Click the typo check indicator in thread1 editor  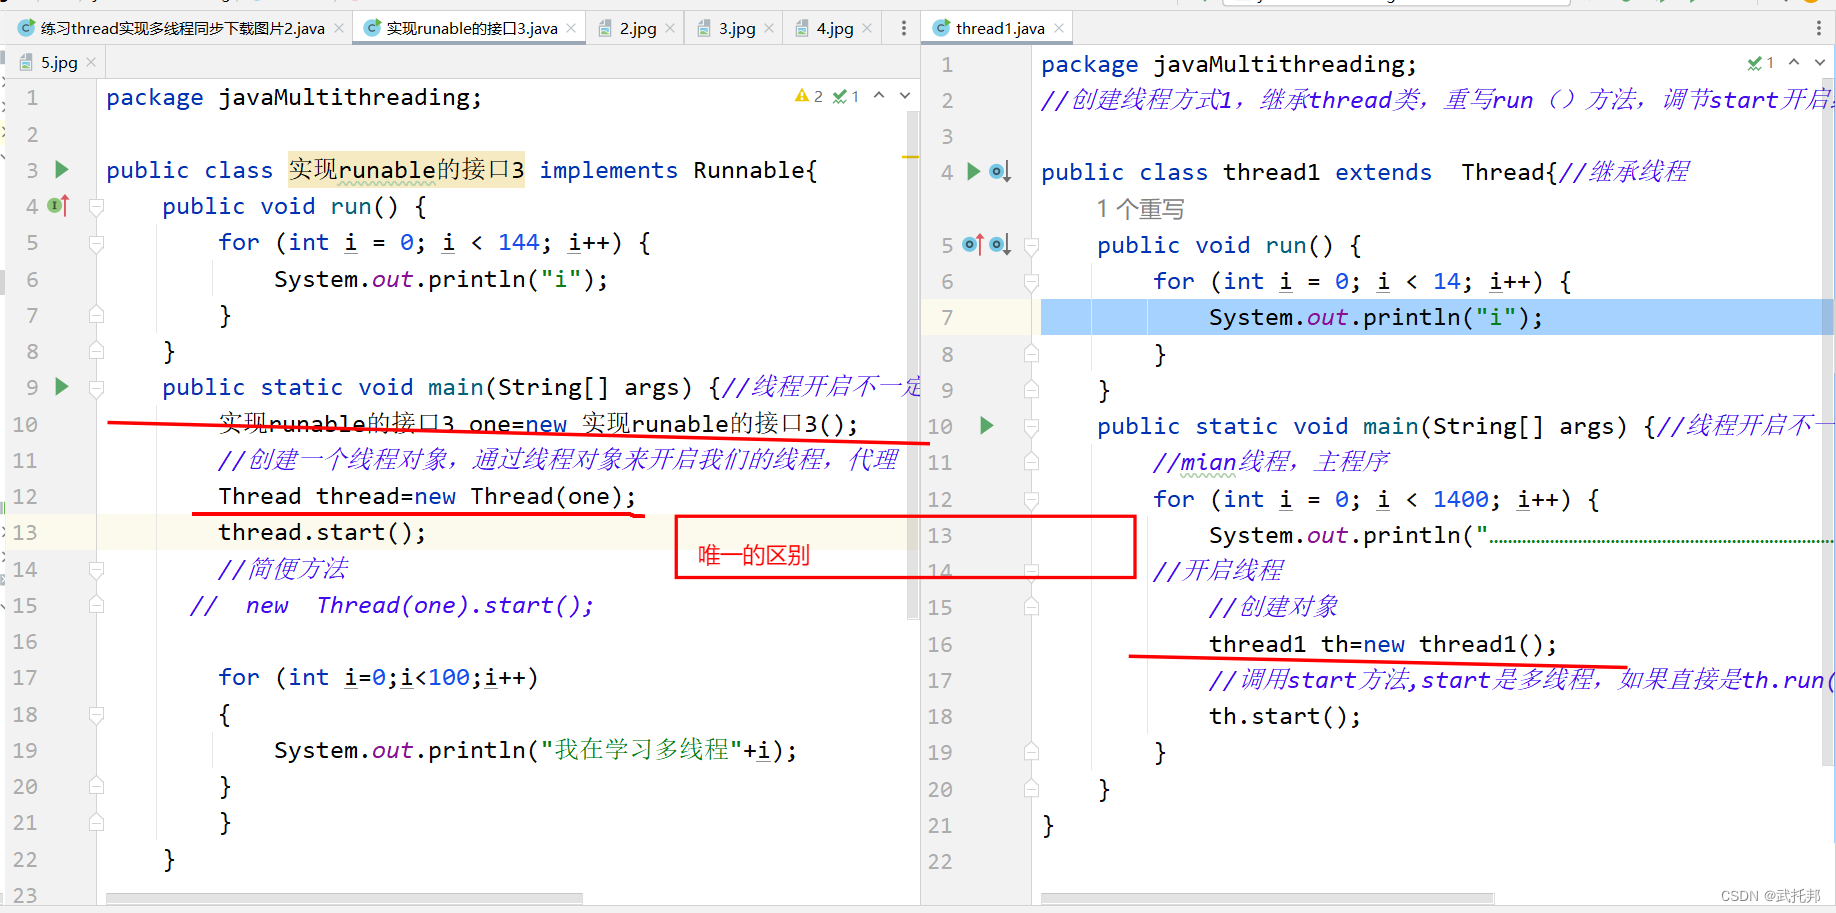[1761, 63]
